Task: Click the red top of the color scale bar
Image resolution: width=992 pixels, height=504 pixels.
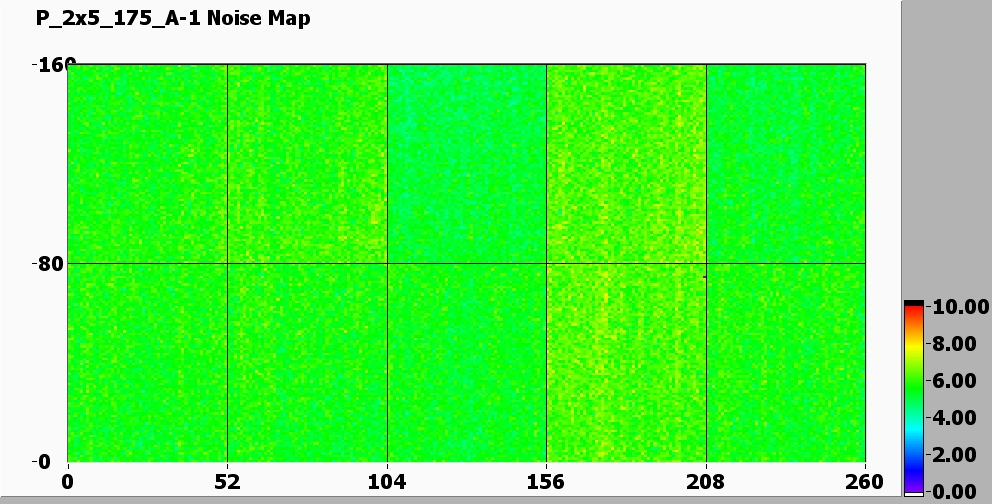Action: click(x=913, y=311)
